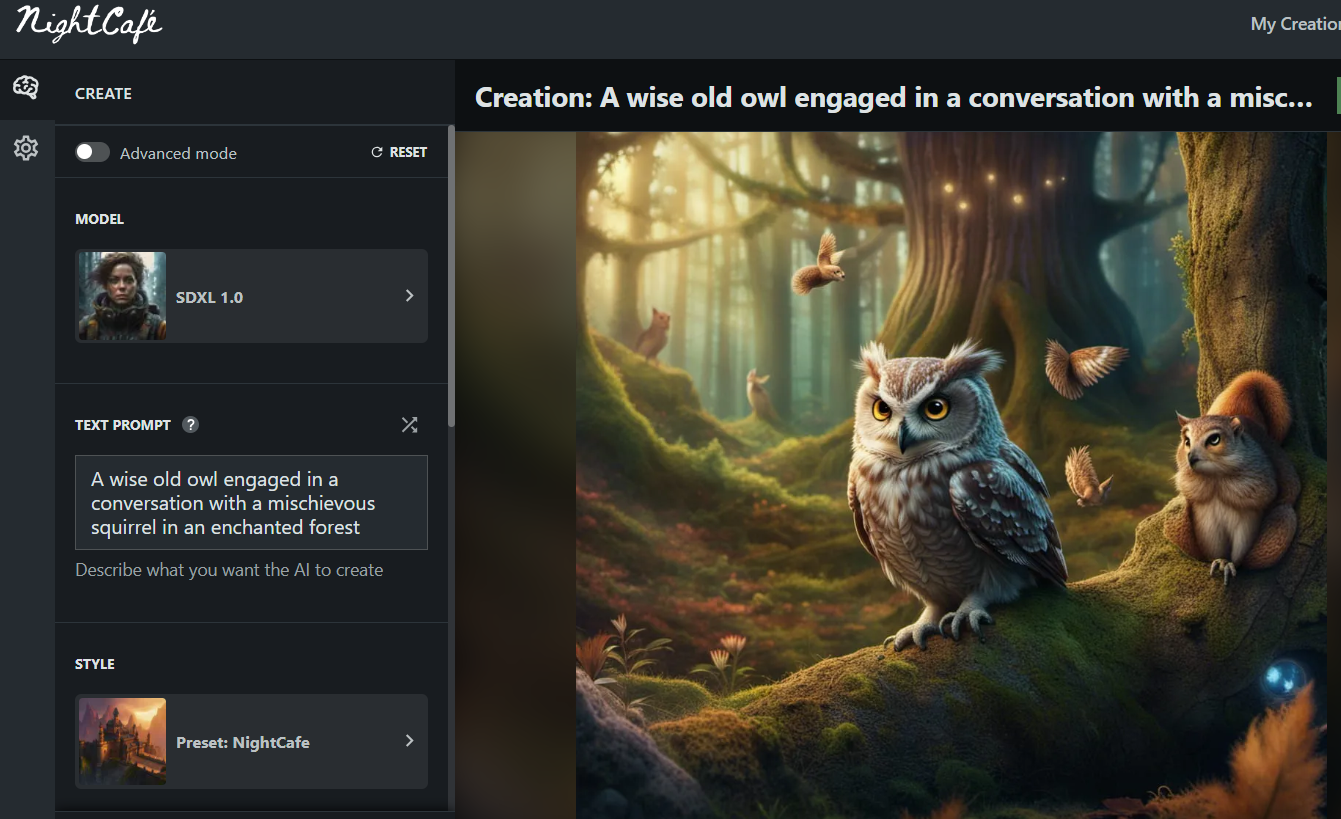Click the NightCafe preset castle thumbnail
This screenshot has height=819, width=1341.
coord(122,741)
